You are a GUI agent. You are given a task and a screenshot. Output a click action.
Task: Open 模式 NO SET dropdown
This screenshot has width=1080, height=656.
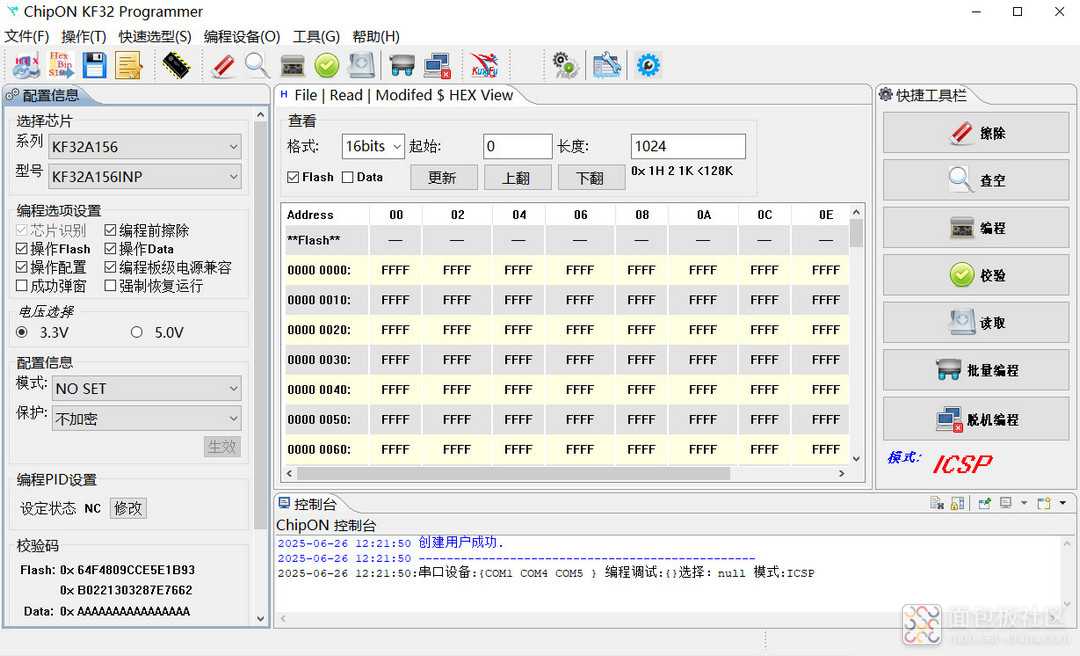coord(147,389)
